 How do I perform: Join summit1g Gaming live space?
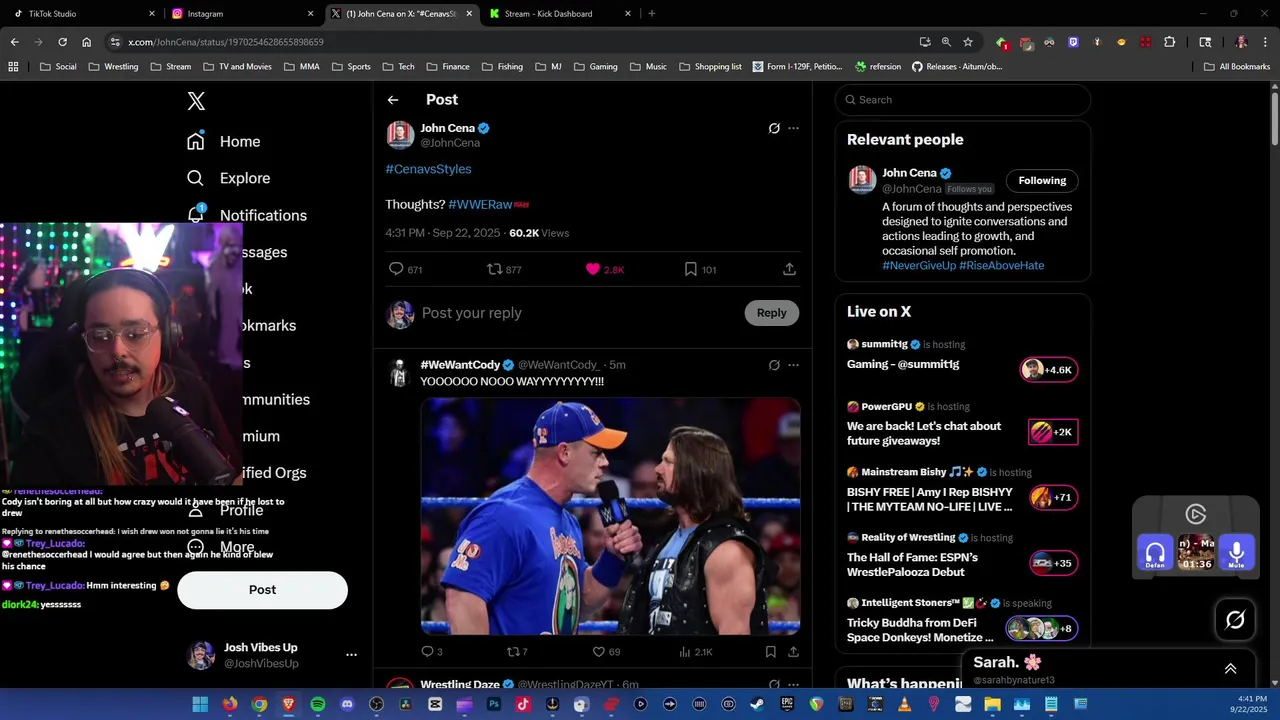pos(962,358)
